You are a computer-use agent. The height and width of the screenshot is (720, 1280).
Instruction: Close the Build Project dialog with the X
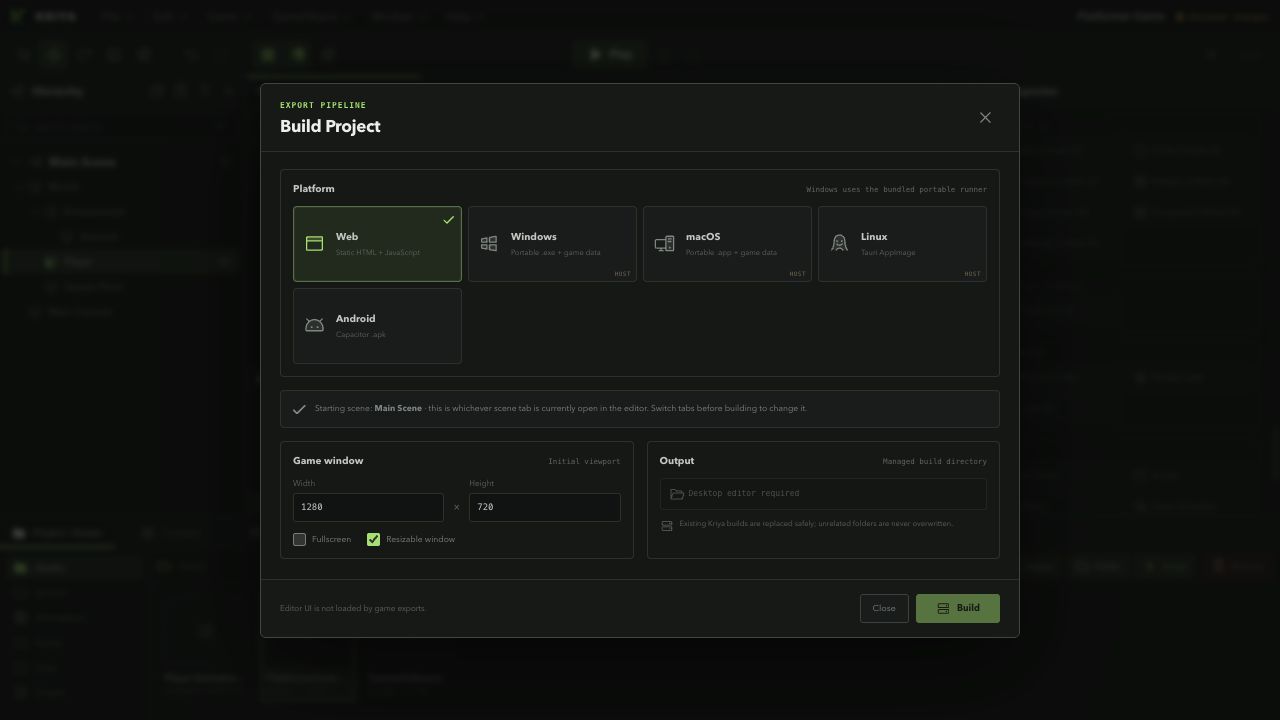click(985, 118)
